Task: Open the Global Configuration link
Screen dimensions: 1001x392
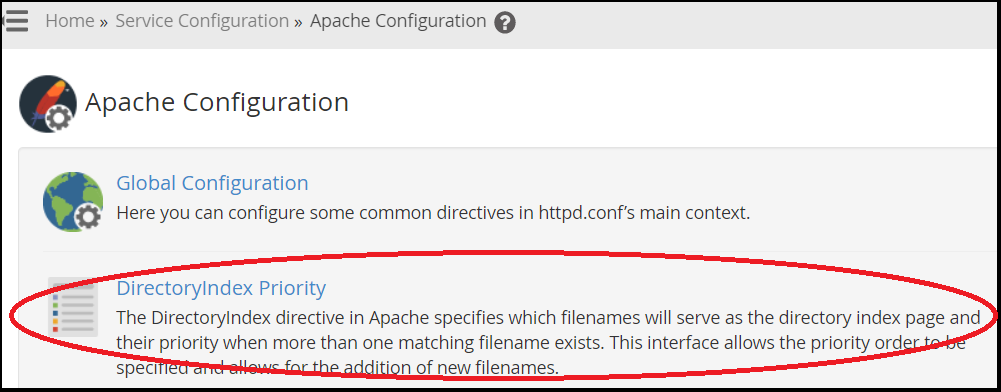Action: [212, 183]
